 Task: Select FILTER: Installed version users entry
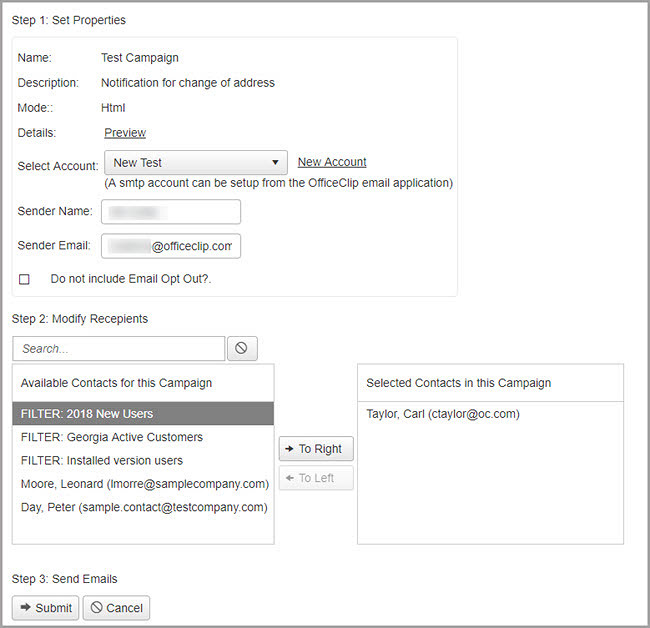tap(143, 461)
